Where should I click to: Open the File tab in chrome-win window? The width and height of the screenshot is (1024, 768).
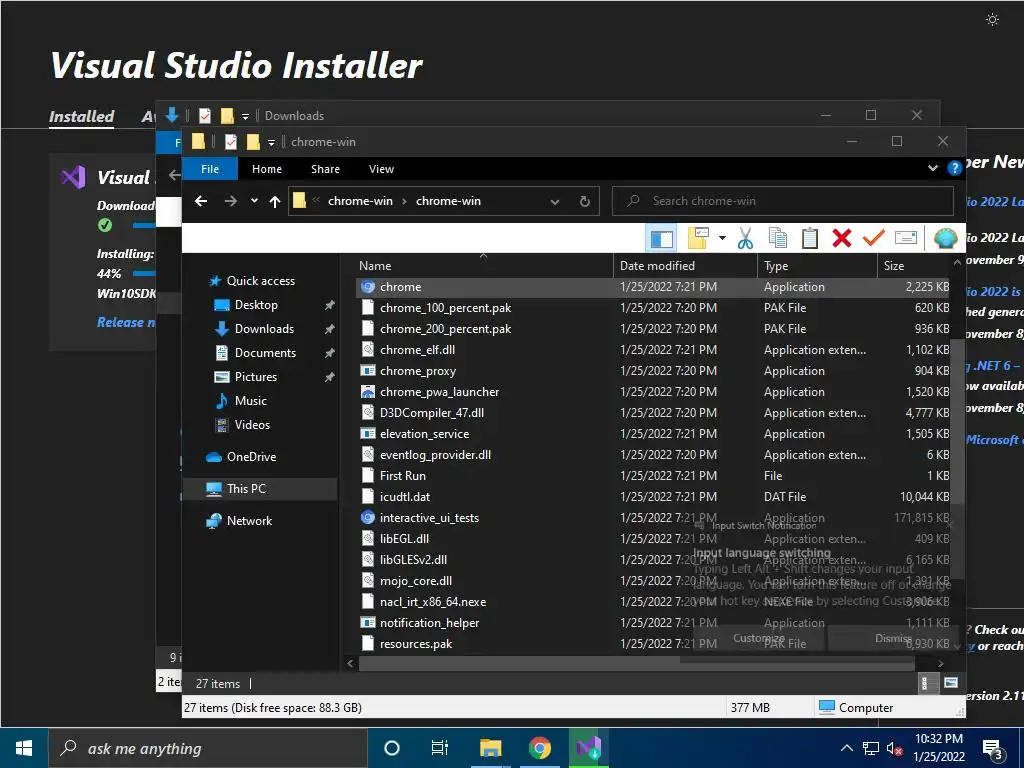coord(210,169)
